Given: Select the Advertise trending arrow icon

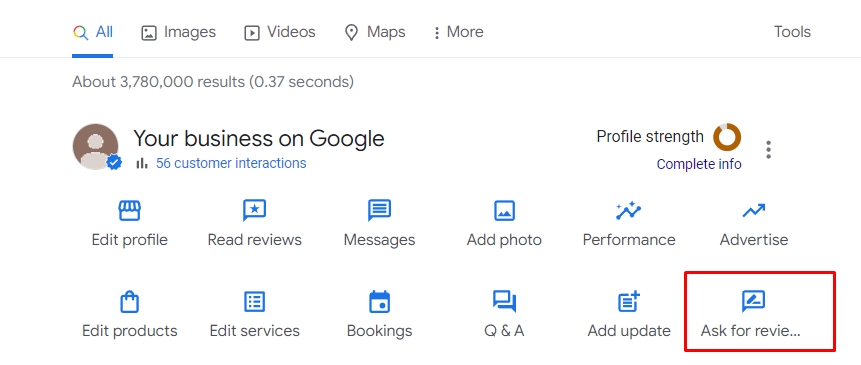Looking at the screenshot, I should pyautogui.click(x=753, y=210).
